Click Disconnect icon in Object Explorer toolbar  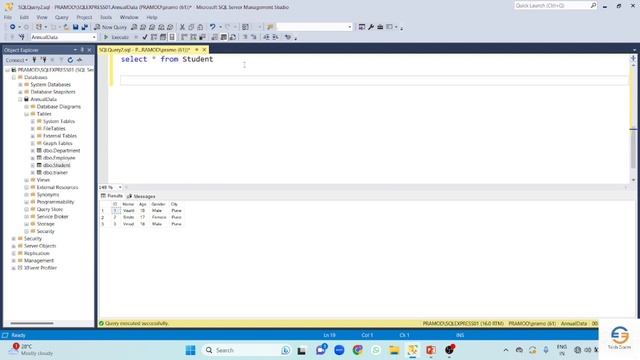[44, 60]
